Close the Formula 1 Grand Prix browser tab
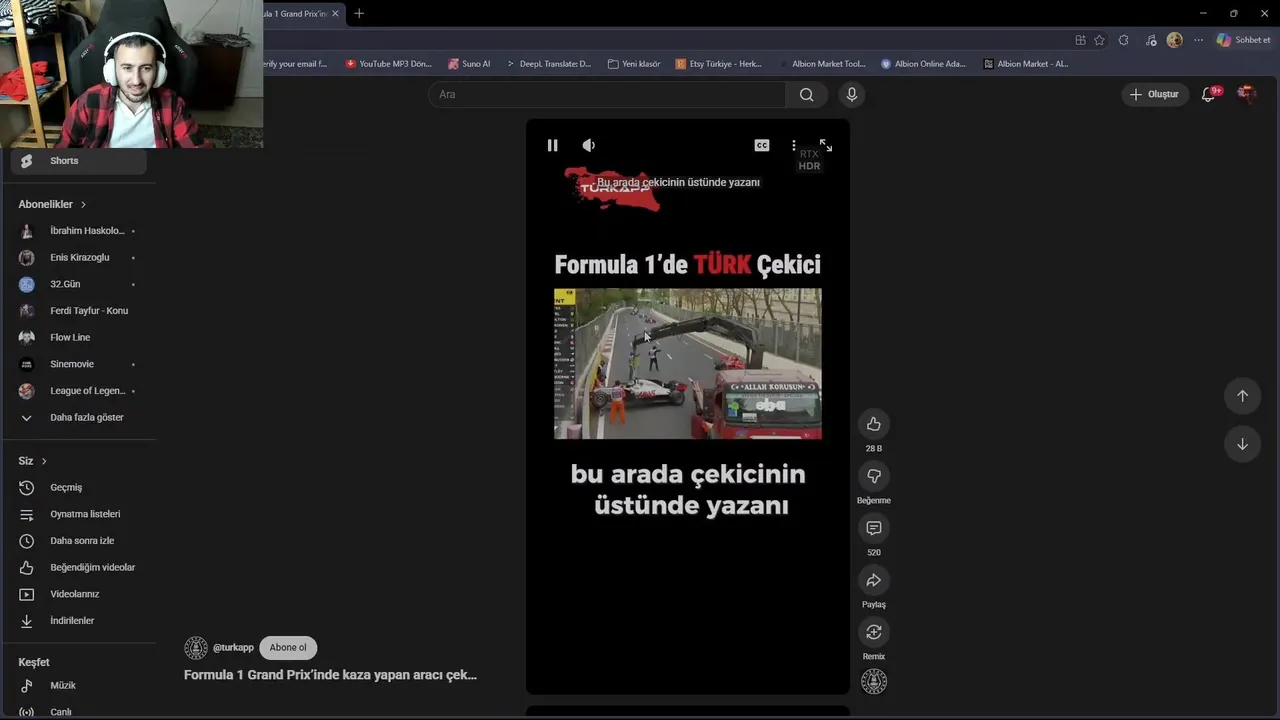Viewport: 1280px width, 720px height. [335, 13]
